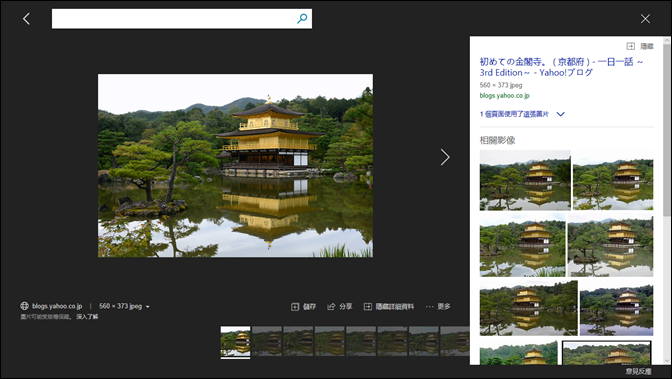Go back with the left arrow icon

(x=27, y=19)
